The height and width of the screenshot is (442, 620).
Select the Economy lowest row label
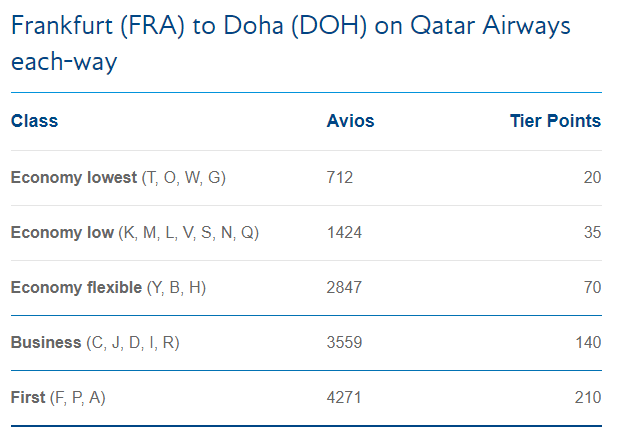pos(73,178)
